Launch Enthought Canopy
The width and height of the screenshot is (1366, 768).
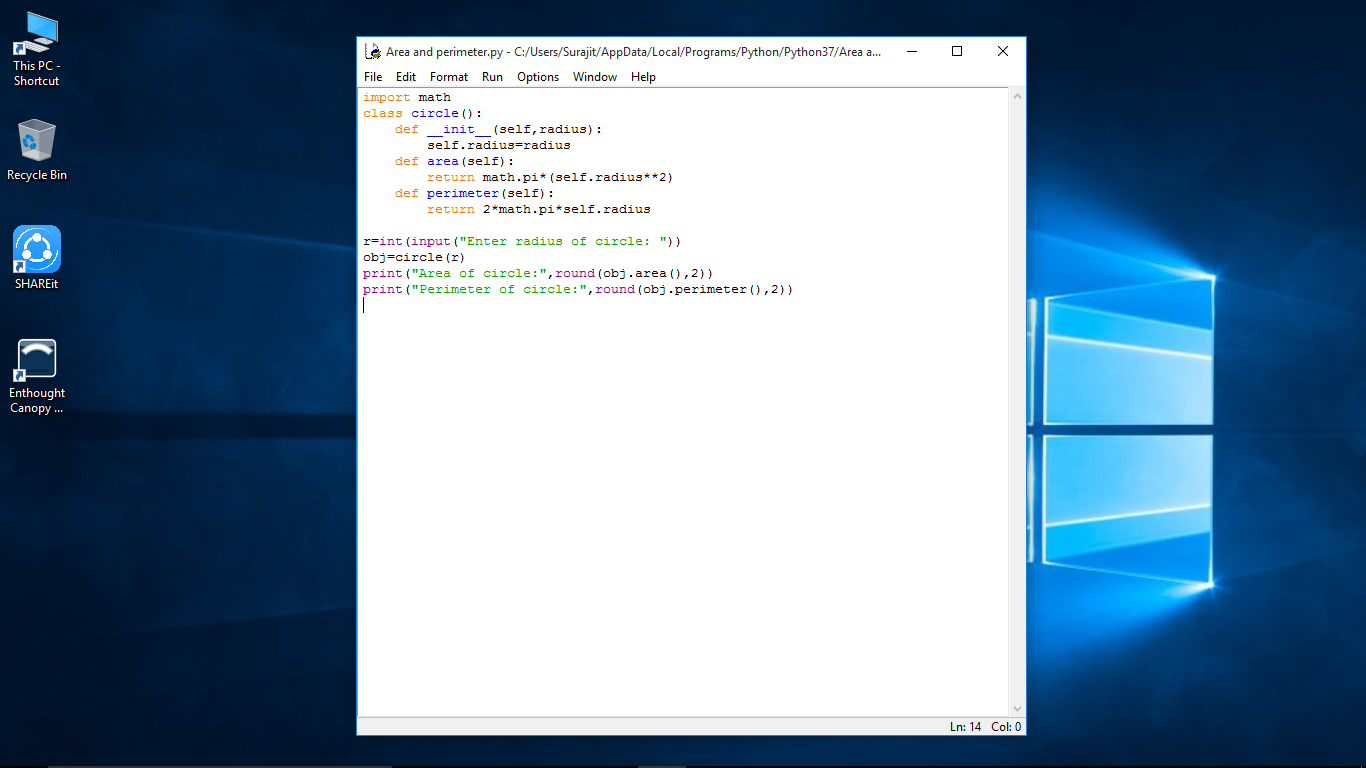click(x=36, y=360)
